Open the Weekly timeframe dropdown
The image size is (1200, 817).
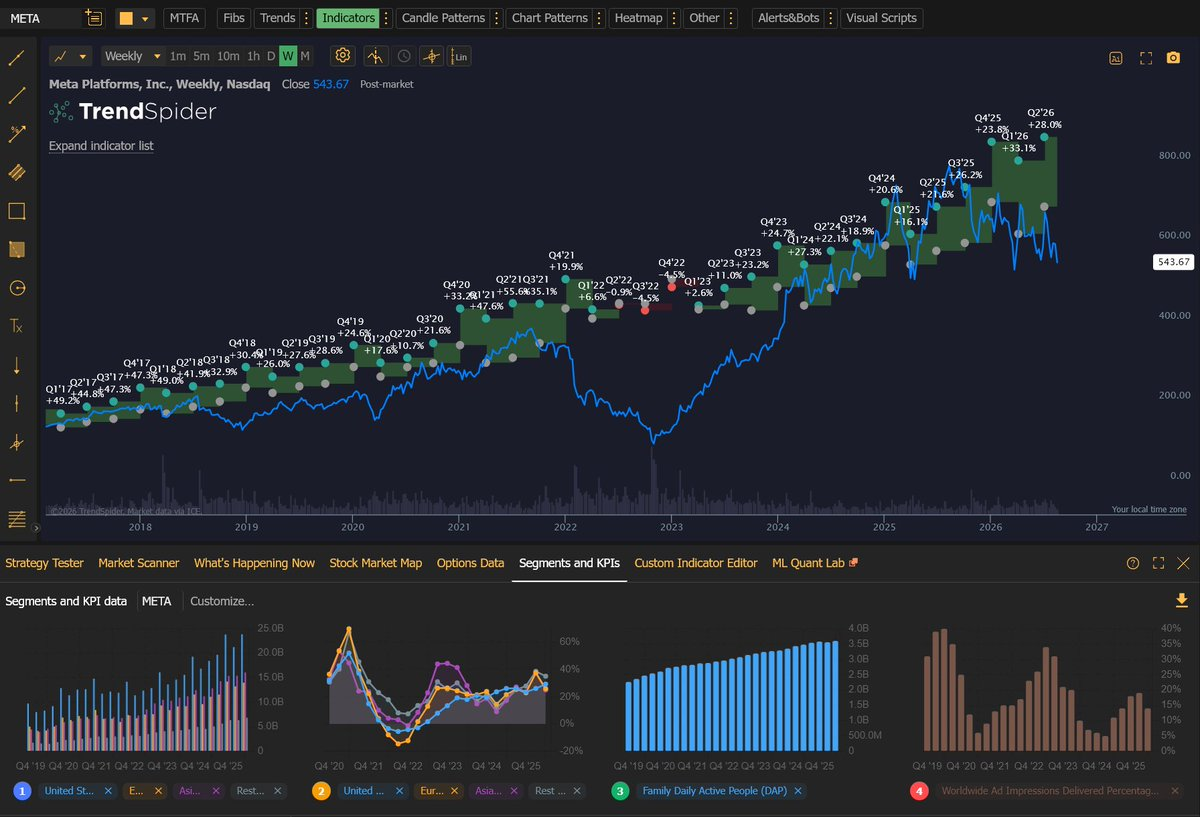[132, 56]
